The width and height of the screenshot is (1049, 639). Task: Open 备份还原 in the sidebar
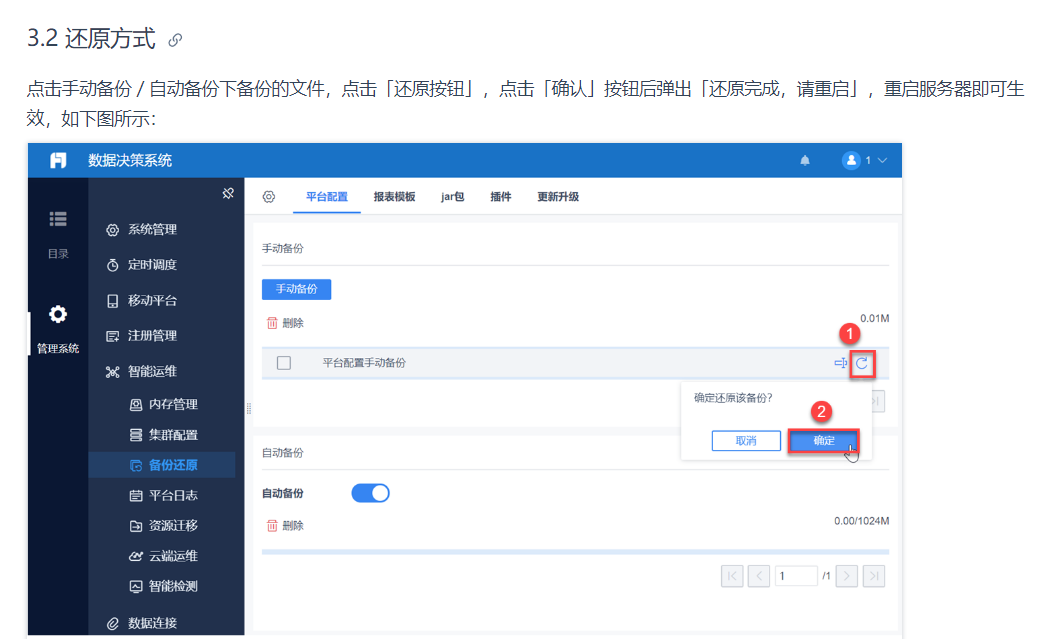[x=172, y=465]
